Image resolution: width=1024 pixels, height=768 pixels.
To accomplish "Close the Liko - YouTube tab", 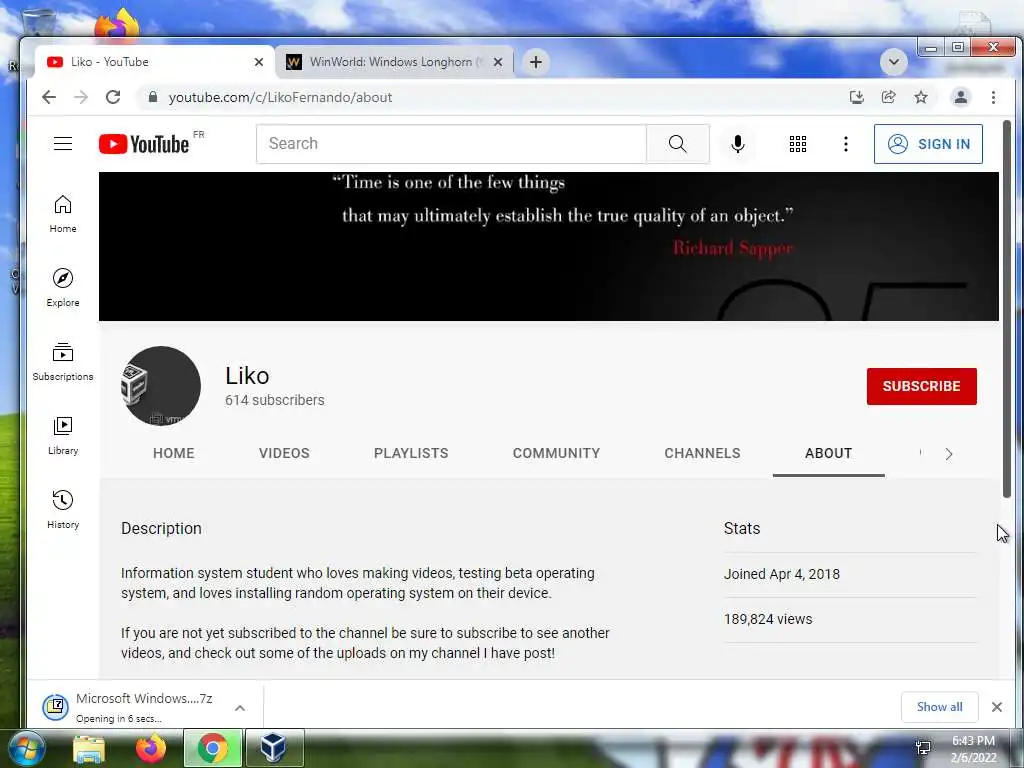I will click(x=259, y=62).
